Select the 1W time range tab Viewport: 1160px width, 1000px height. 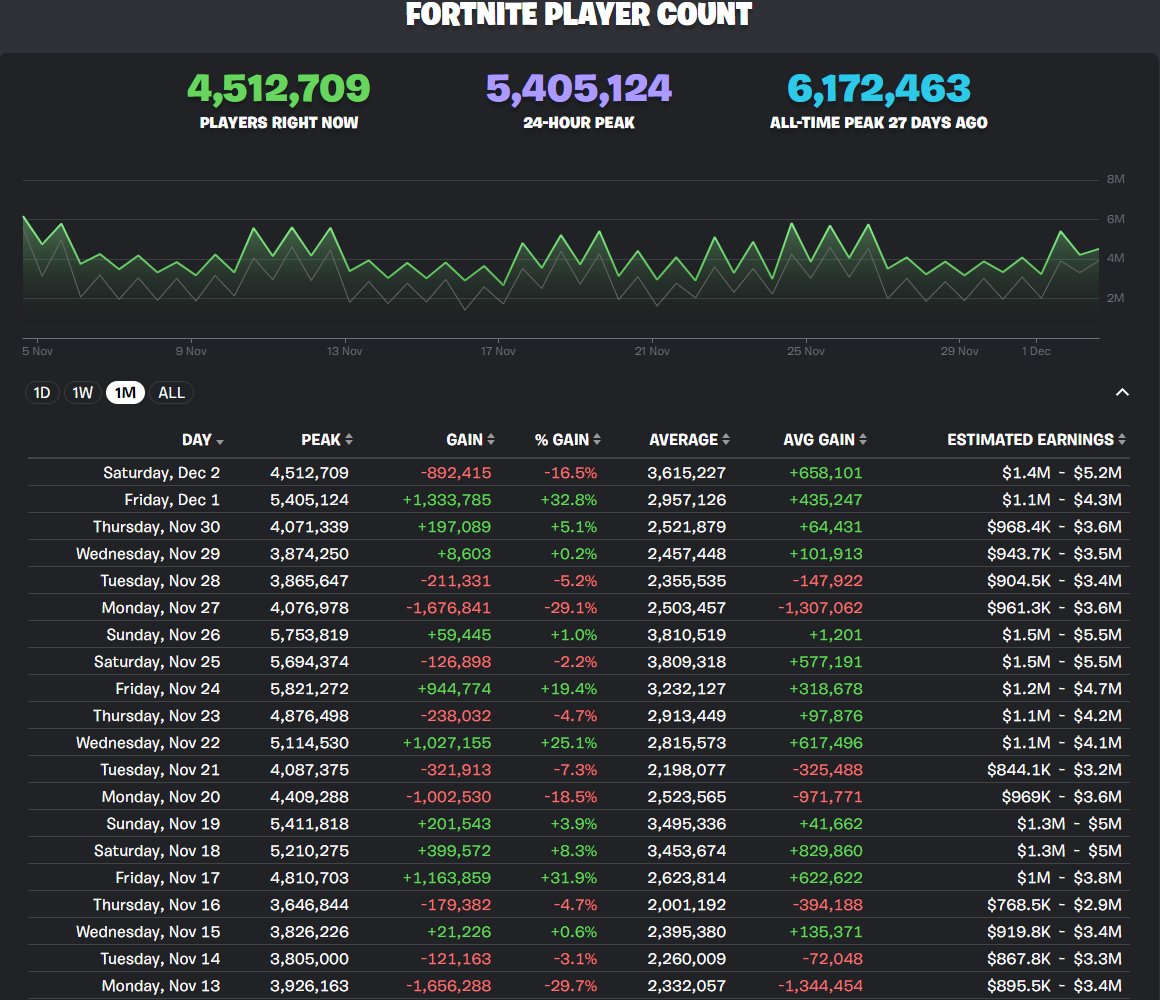(82, 393)
